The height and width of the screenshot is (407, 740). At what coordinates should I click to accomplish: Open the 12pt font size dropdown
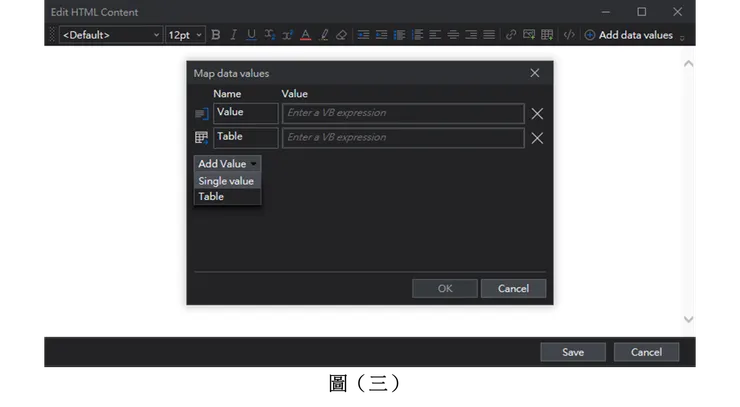coord(185,35)
